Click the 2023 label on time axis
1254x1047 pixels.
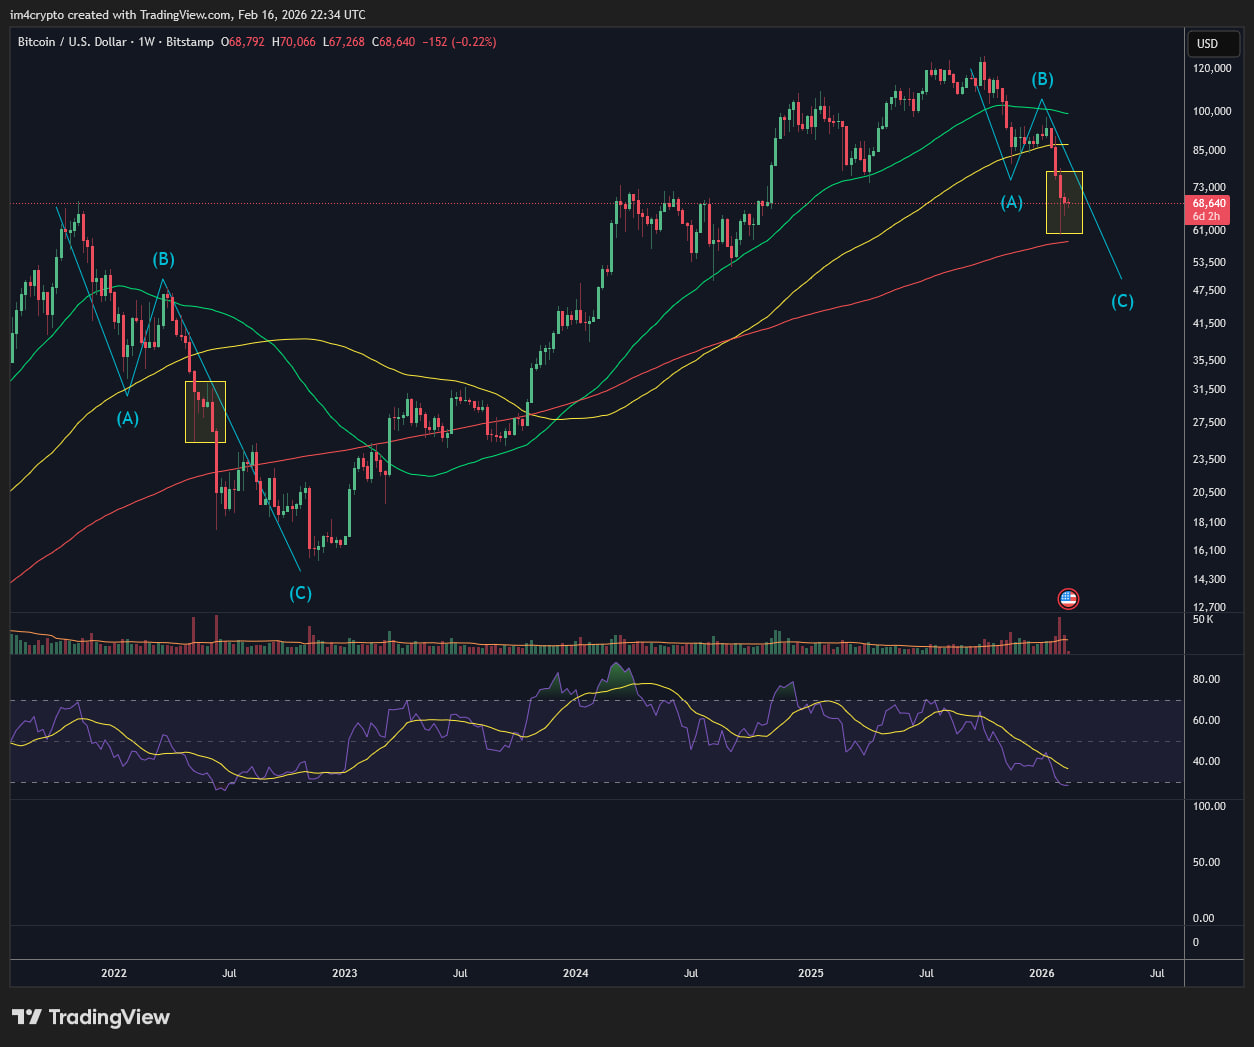click(x=344, y=973)
